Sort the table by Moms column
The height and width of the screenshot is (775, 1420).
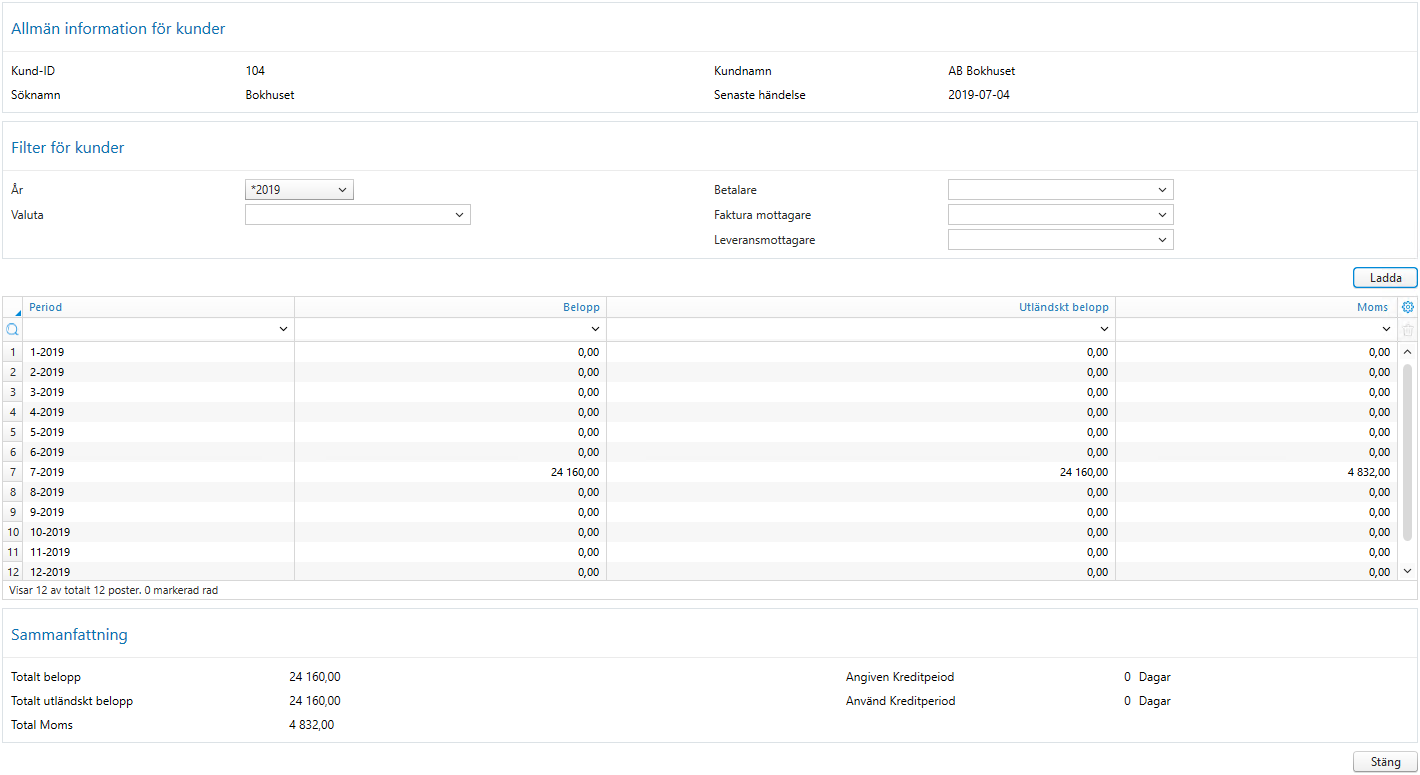(1372, 307)
